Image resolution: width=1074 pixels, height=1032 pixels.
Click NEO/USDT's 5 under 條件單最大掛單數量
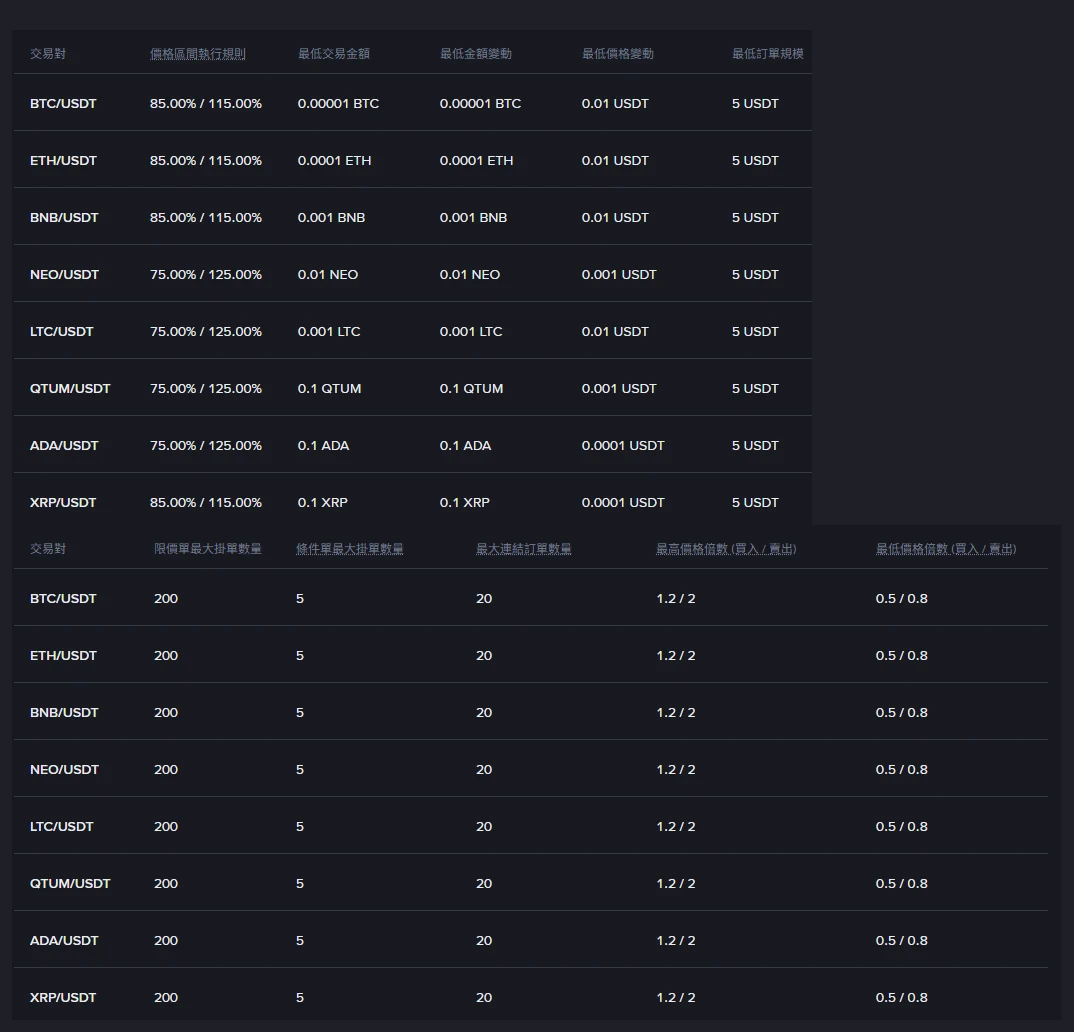[300, 769]
